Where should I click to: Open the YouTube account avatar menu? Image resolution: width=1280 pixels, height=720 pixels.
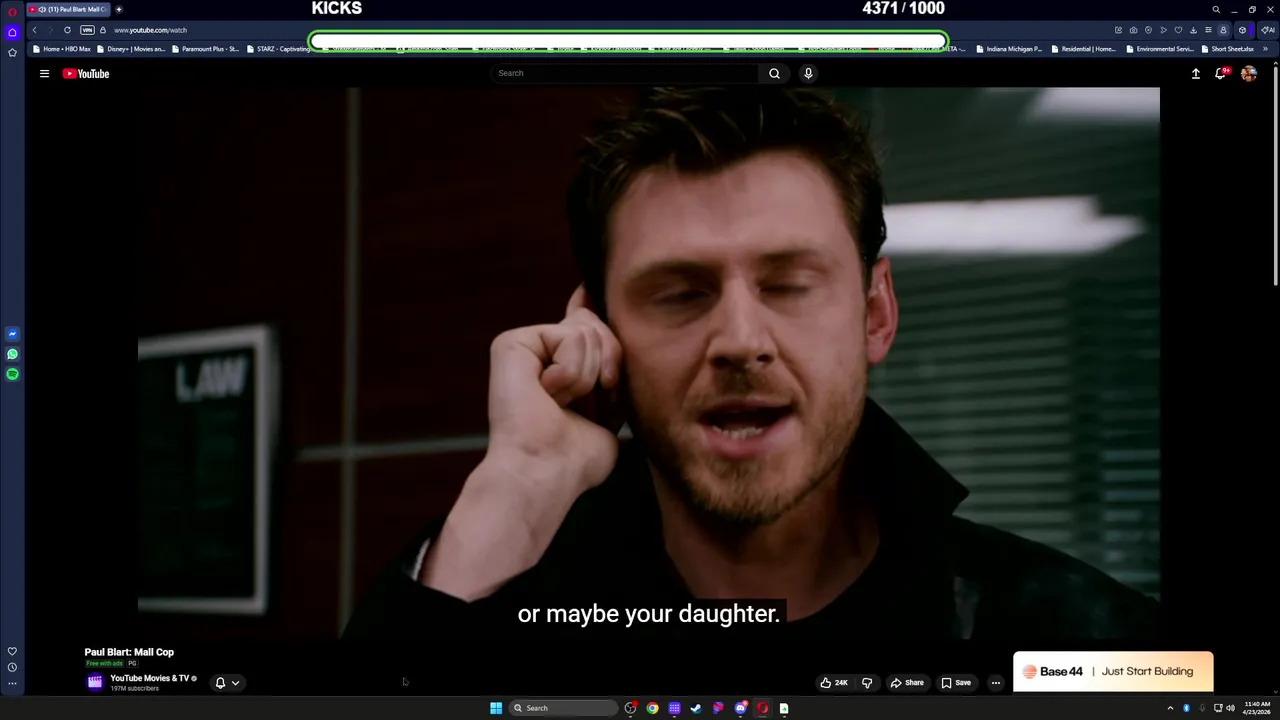click(x=1249, y=73)
